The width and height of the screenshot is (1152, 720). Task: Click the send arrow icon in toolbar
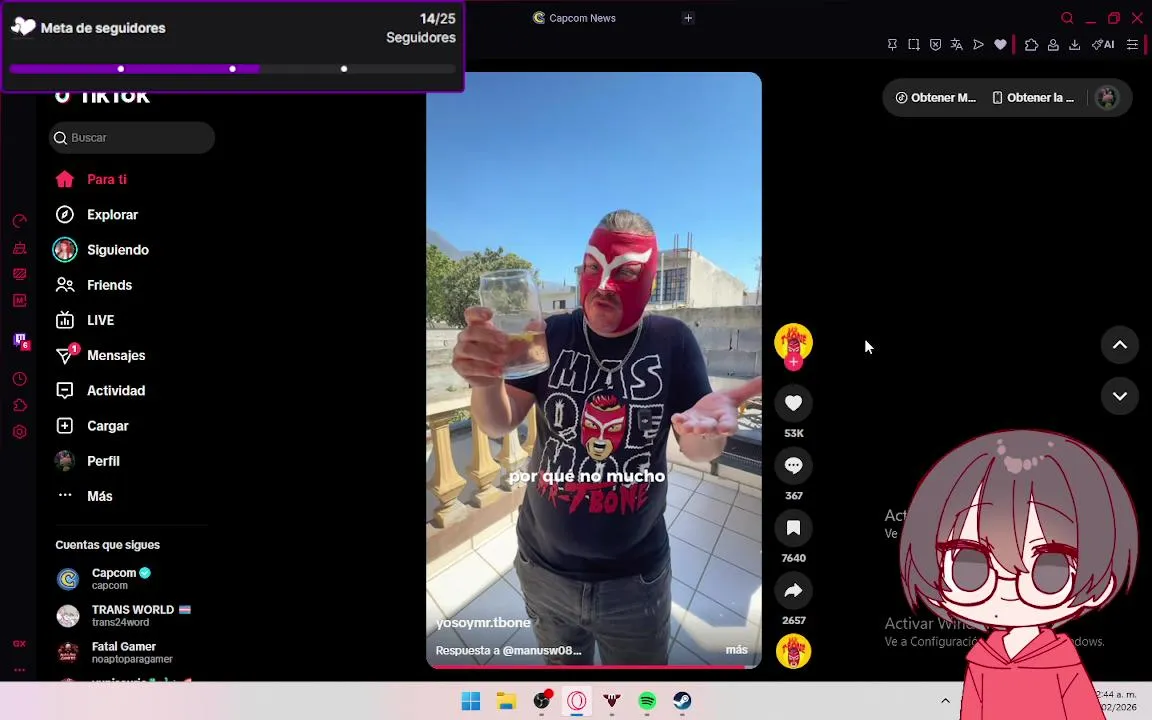(979, 45)
